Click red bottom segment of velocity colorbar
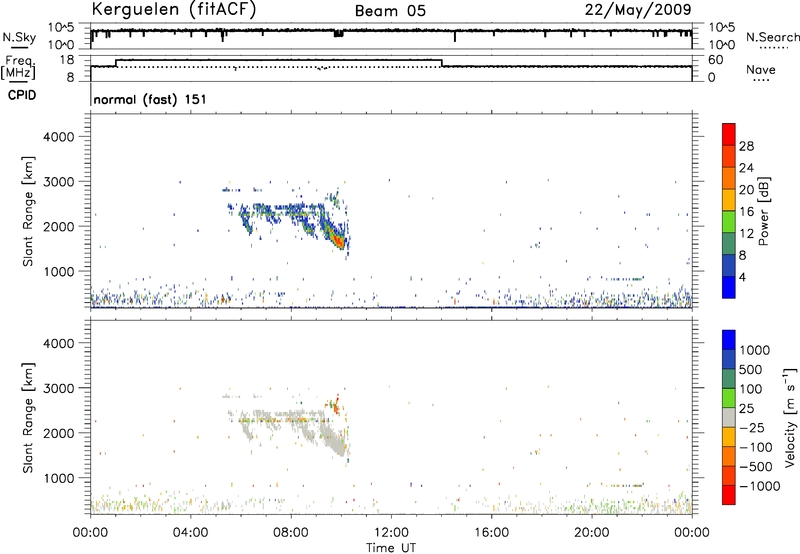Image resolution: width=800 pixels, height=554 pixels. (729, 495)
